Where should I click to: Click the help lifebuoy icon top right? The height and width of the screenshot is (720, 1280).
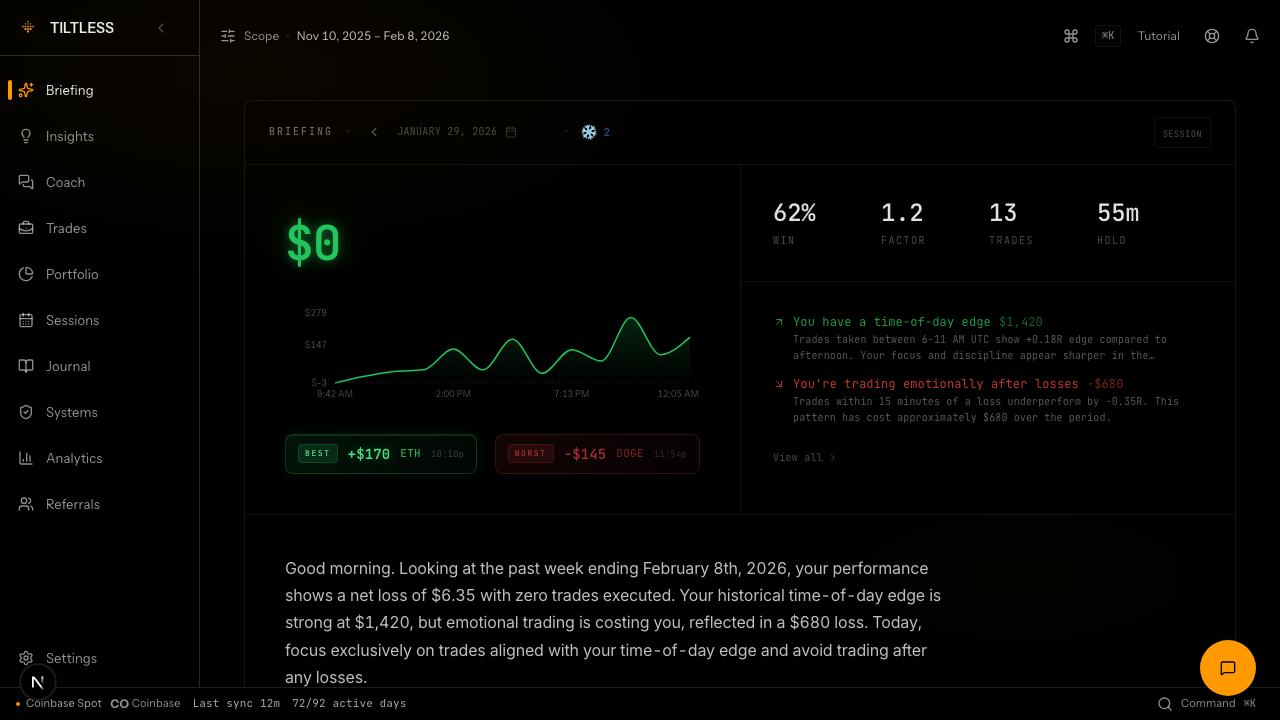point(1211,36)
